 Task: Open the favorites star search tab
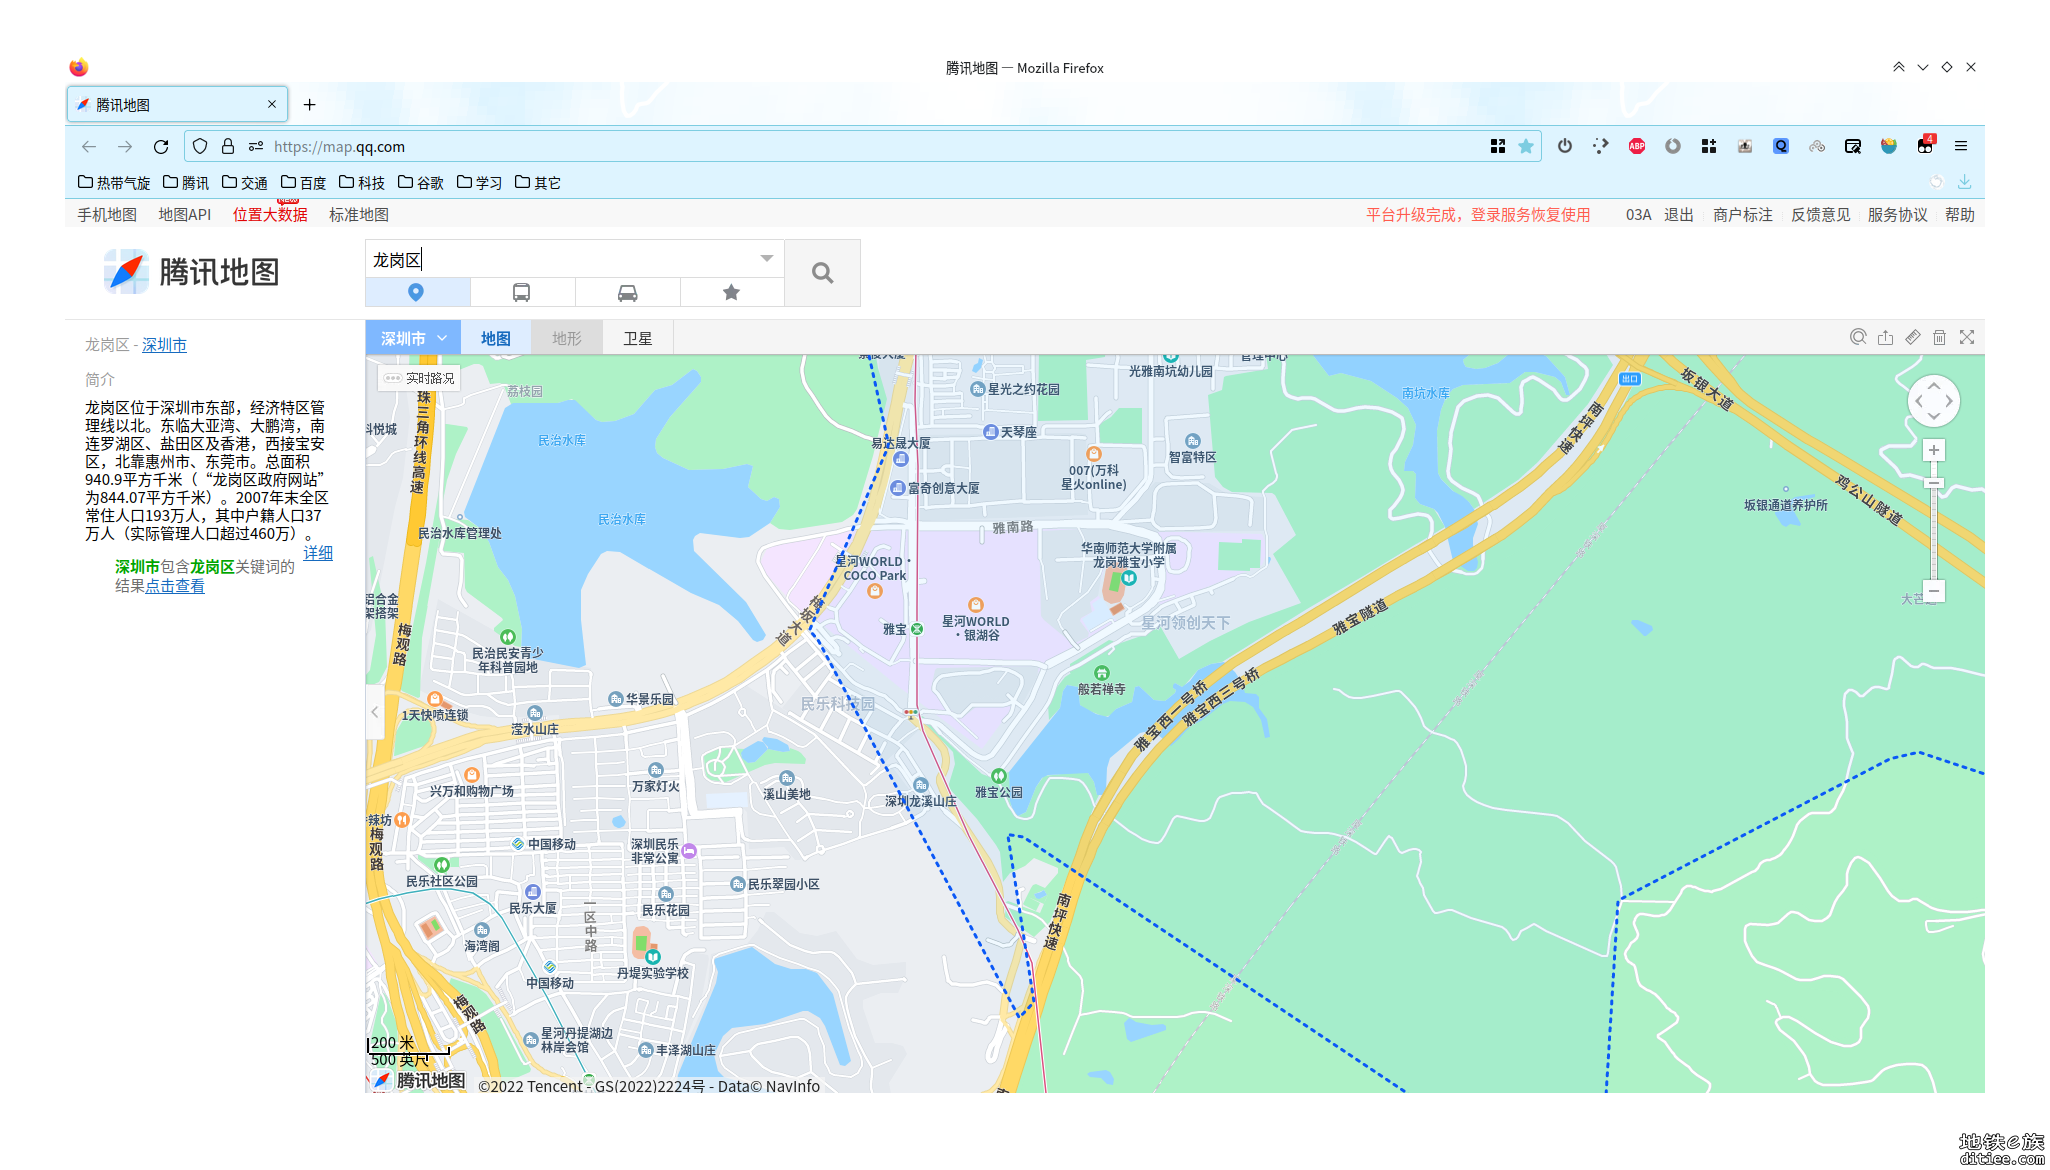pos(732,292)
